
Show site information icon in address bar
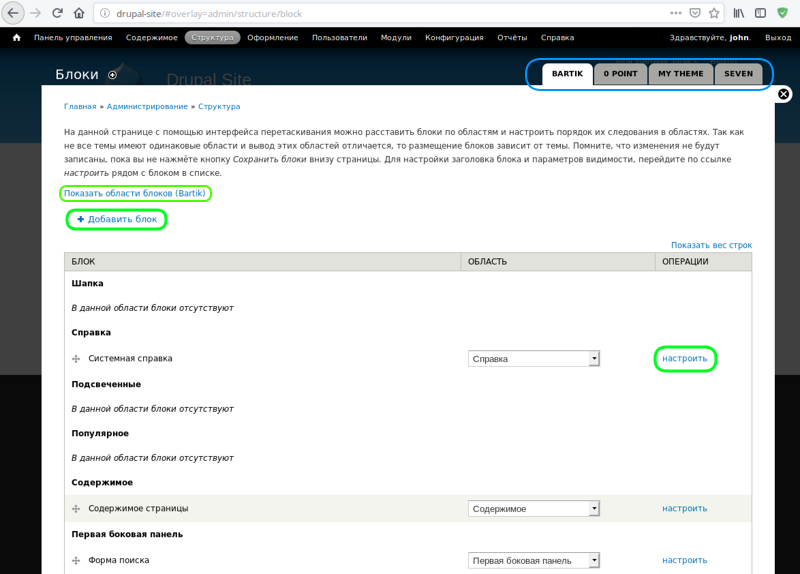pos(105,13)
